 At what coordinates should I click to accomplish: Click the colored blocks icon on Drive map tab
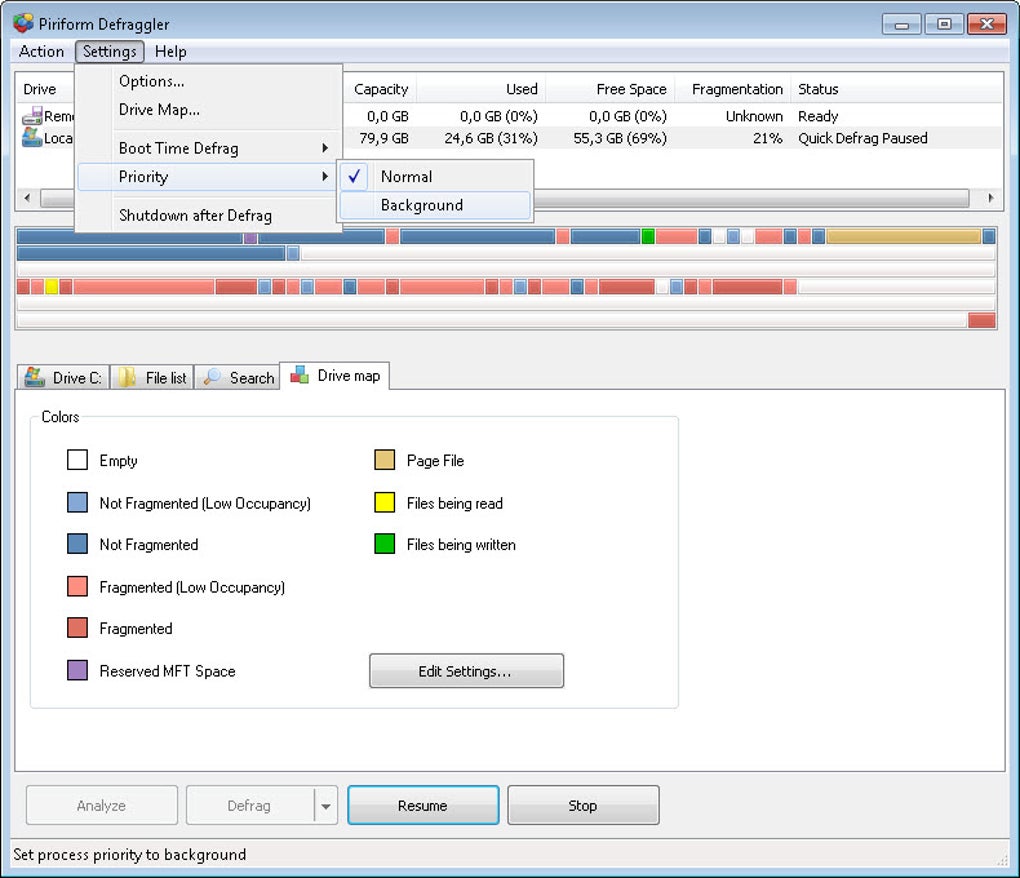tap(300, 375)
